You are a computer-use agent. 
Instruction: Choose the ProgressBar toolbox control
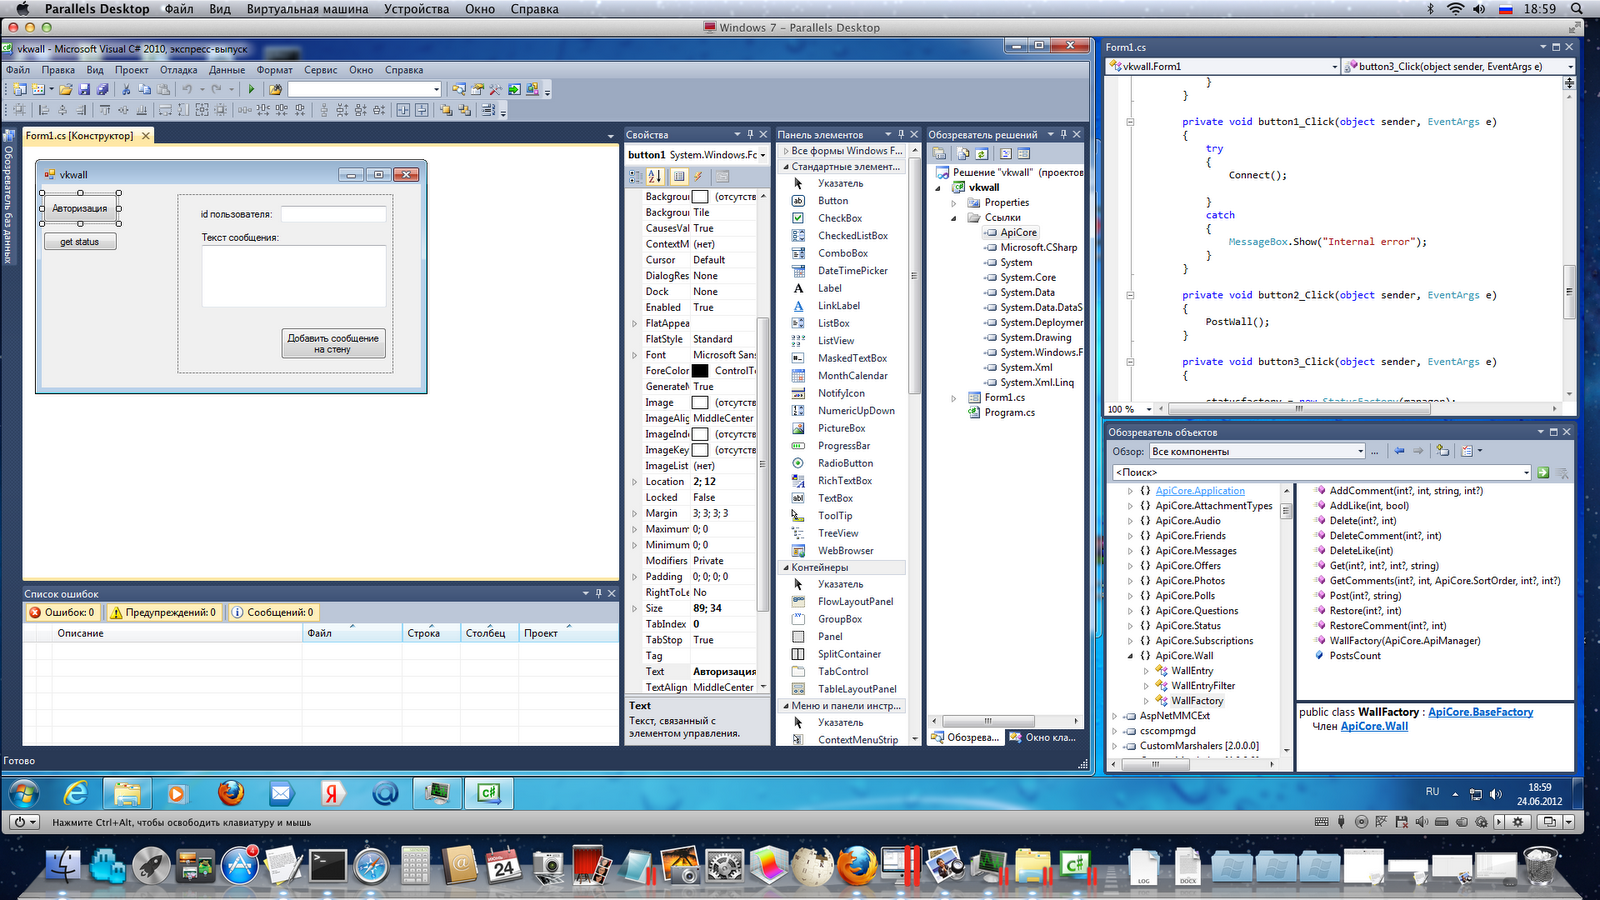pos(843,446)
